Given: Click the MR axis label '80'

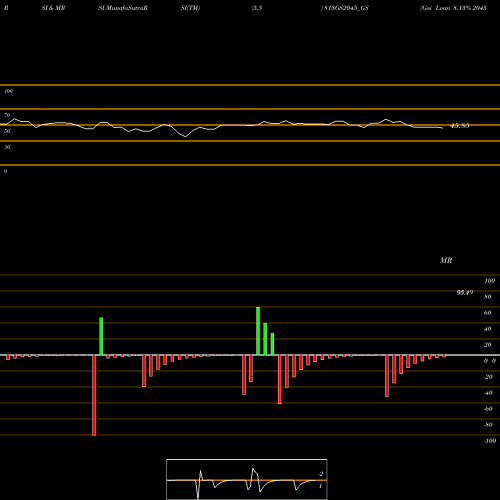Looking at the screenshot, I should (x=488, y=297).
